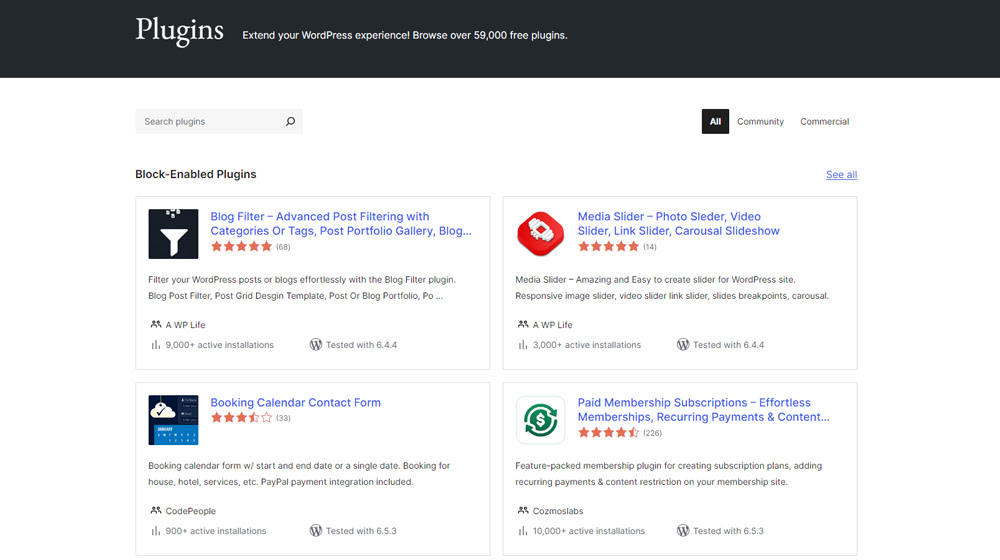The width and height of the screenshot is (1000, 560).
Task: Click the (14) review count
Action: 650,247
